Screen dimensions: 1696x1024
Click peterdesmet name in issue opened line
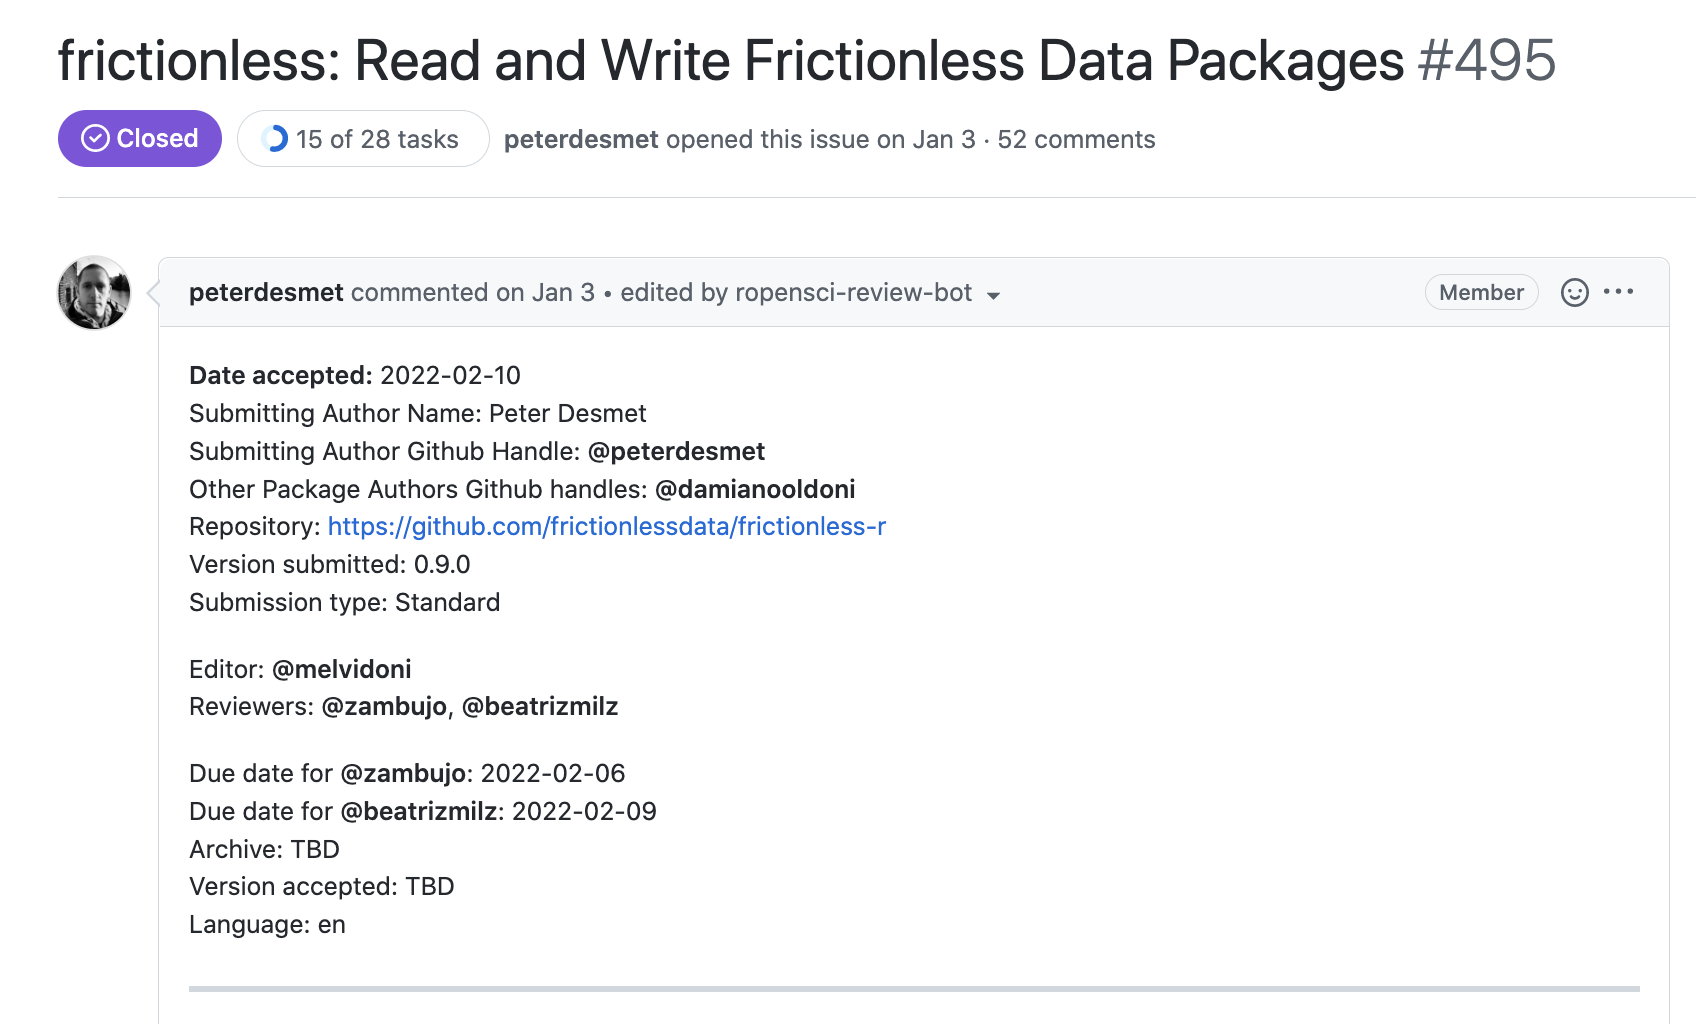point(581,140)
